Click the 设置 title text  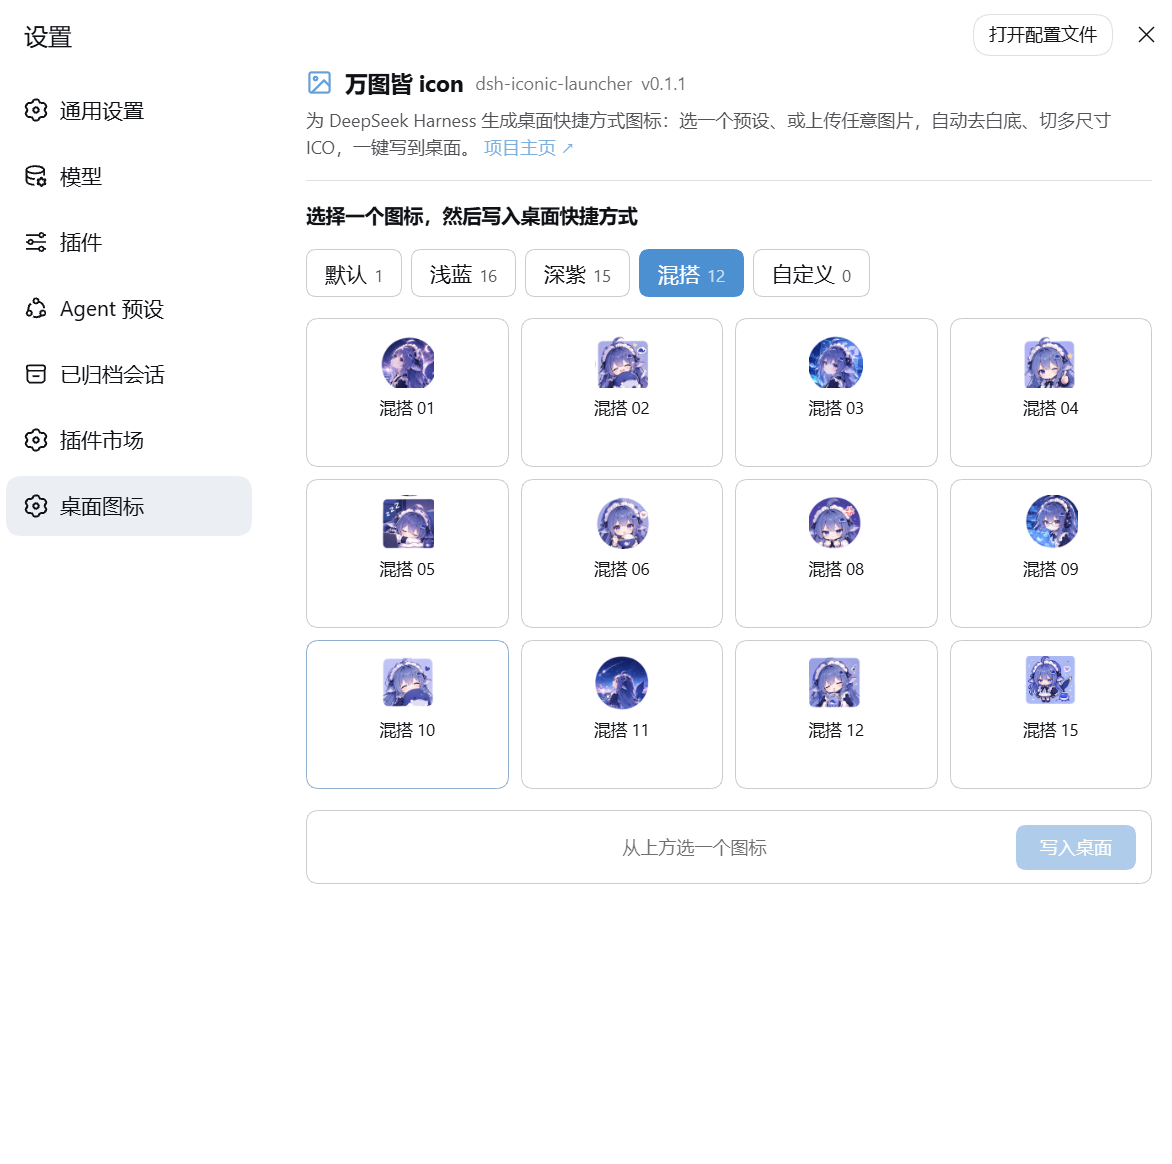[x=48, y=36]
